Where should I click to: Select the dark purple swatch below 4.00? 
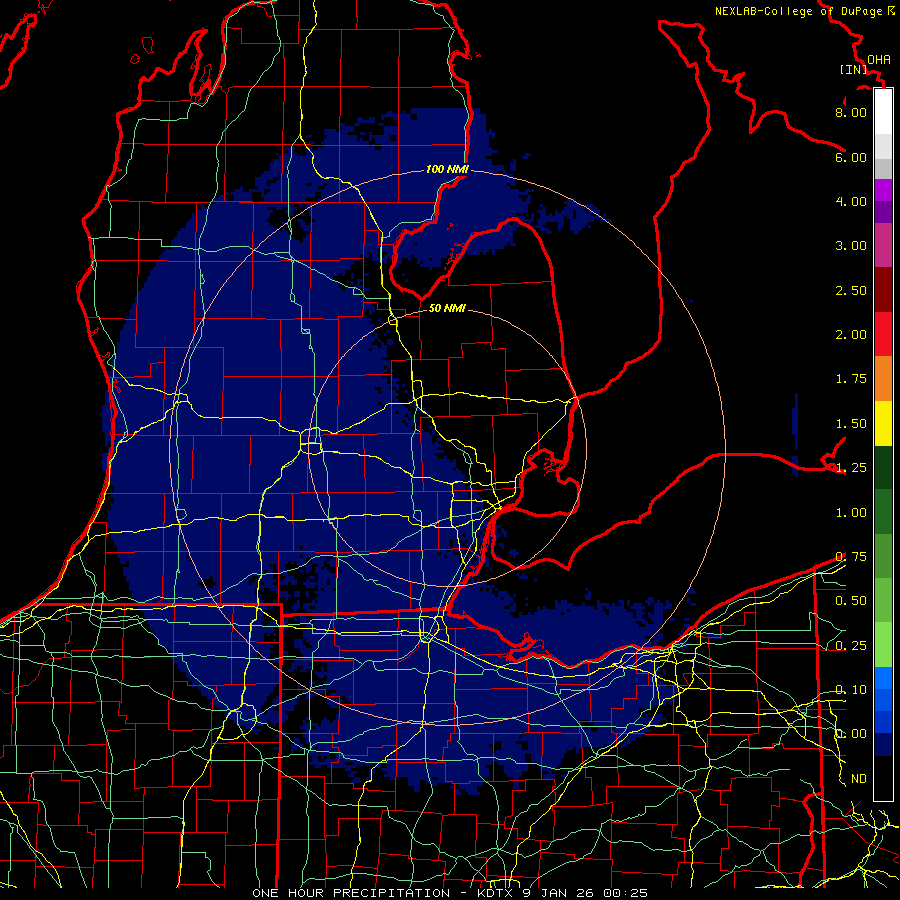[883, 212]
